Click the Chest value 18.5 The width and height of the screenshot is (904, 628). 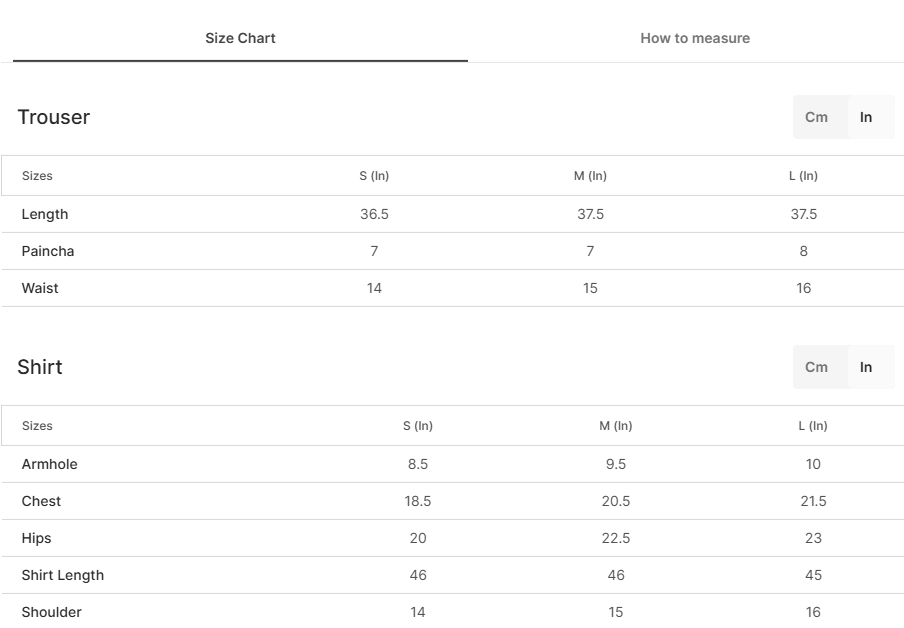417,501
